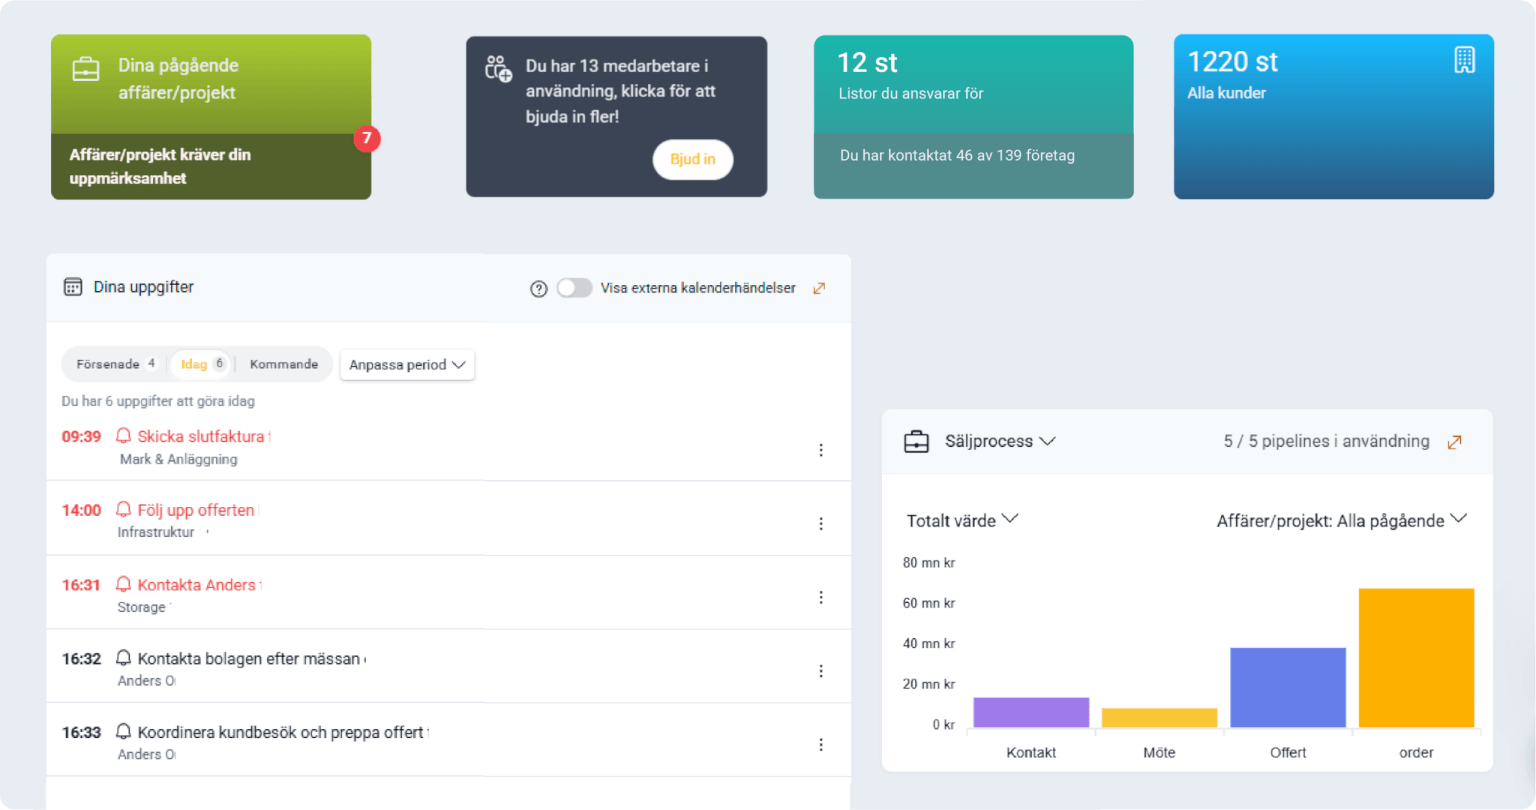Image resolution: width=1536 pixels, height=810 pixels.
Task: Click the expand arrow on the Dina uppgifter panel
Action: [820, 287]
